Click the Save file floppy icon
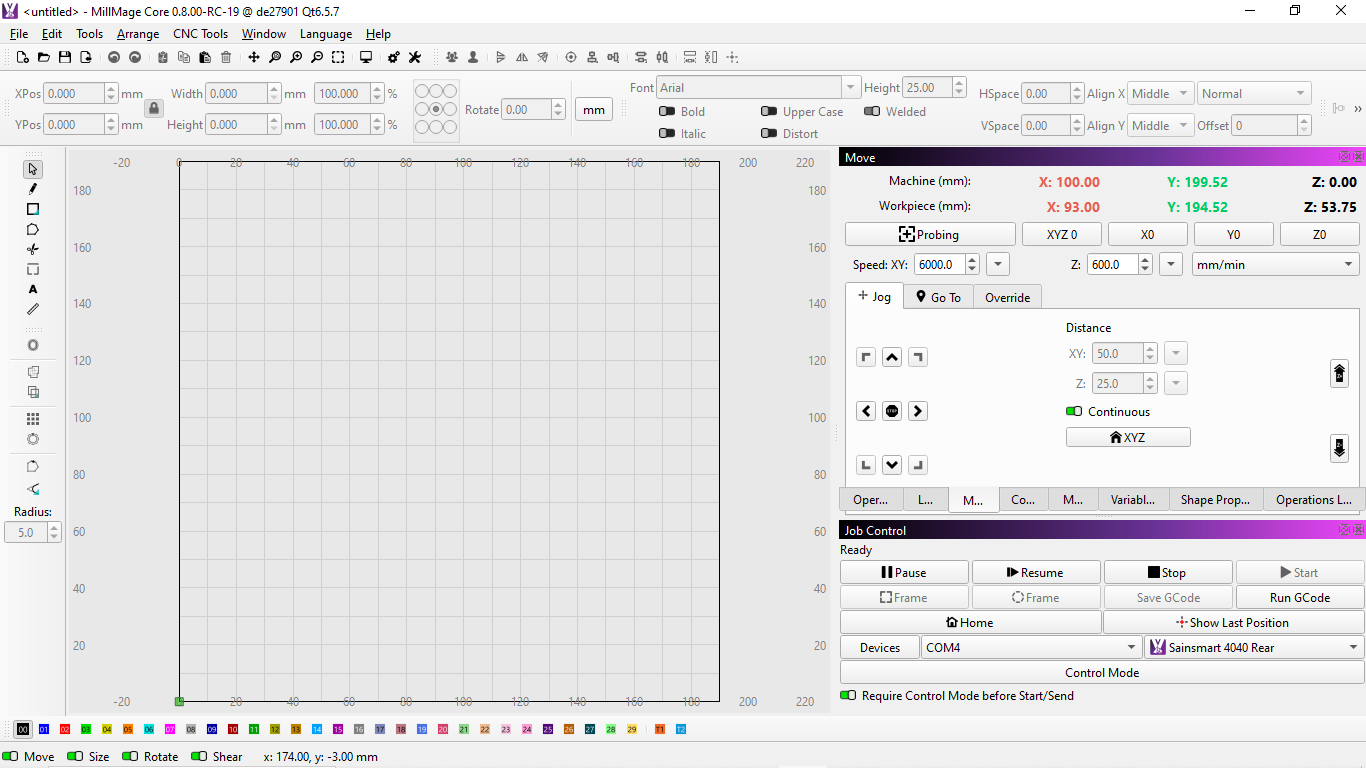The width and height of the screenshot is (1366, 768). coord(65,58)
